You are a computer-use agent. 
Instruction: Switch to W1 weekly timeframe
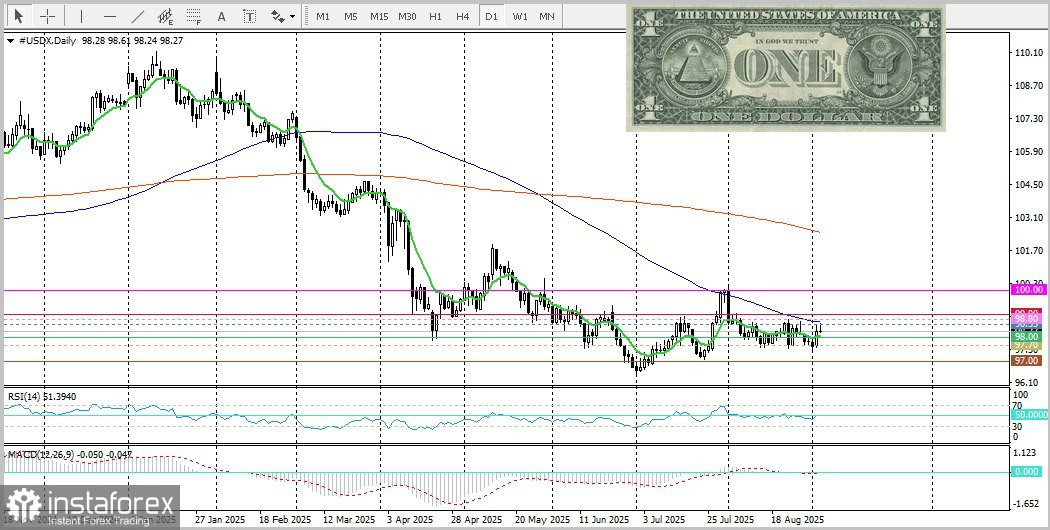(520, 15)
